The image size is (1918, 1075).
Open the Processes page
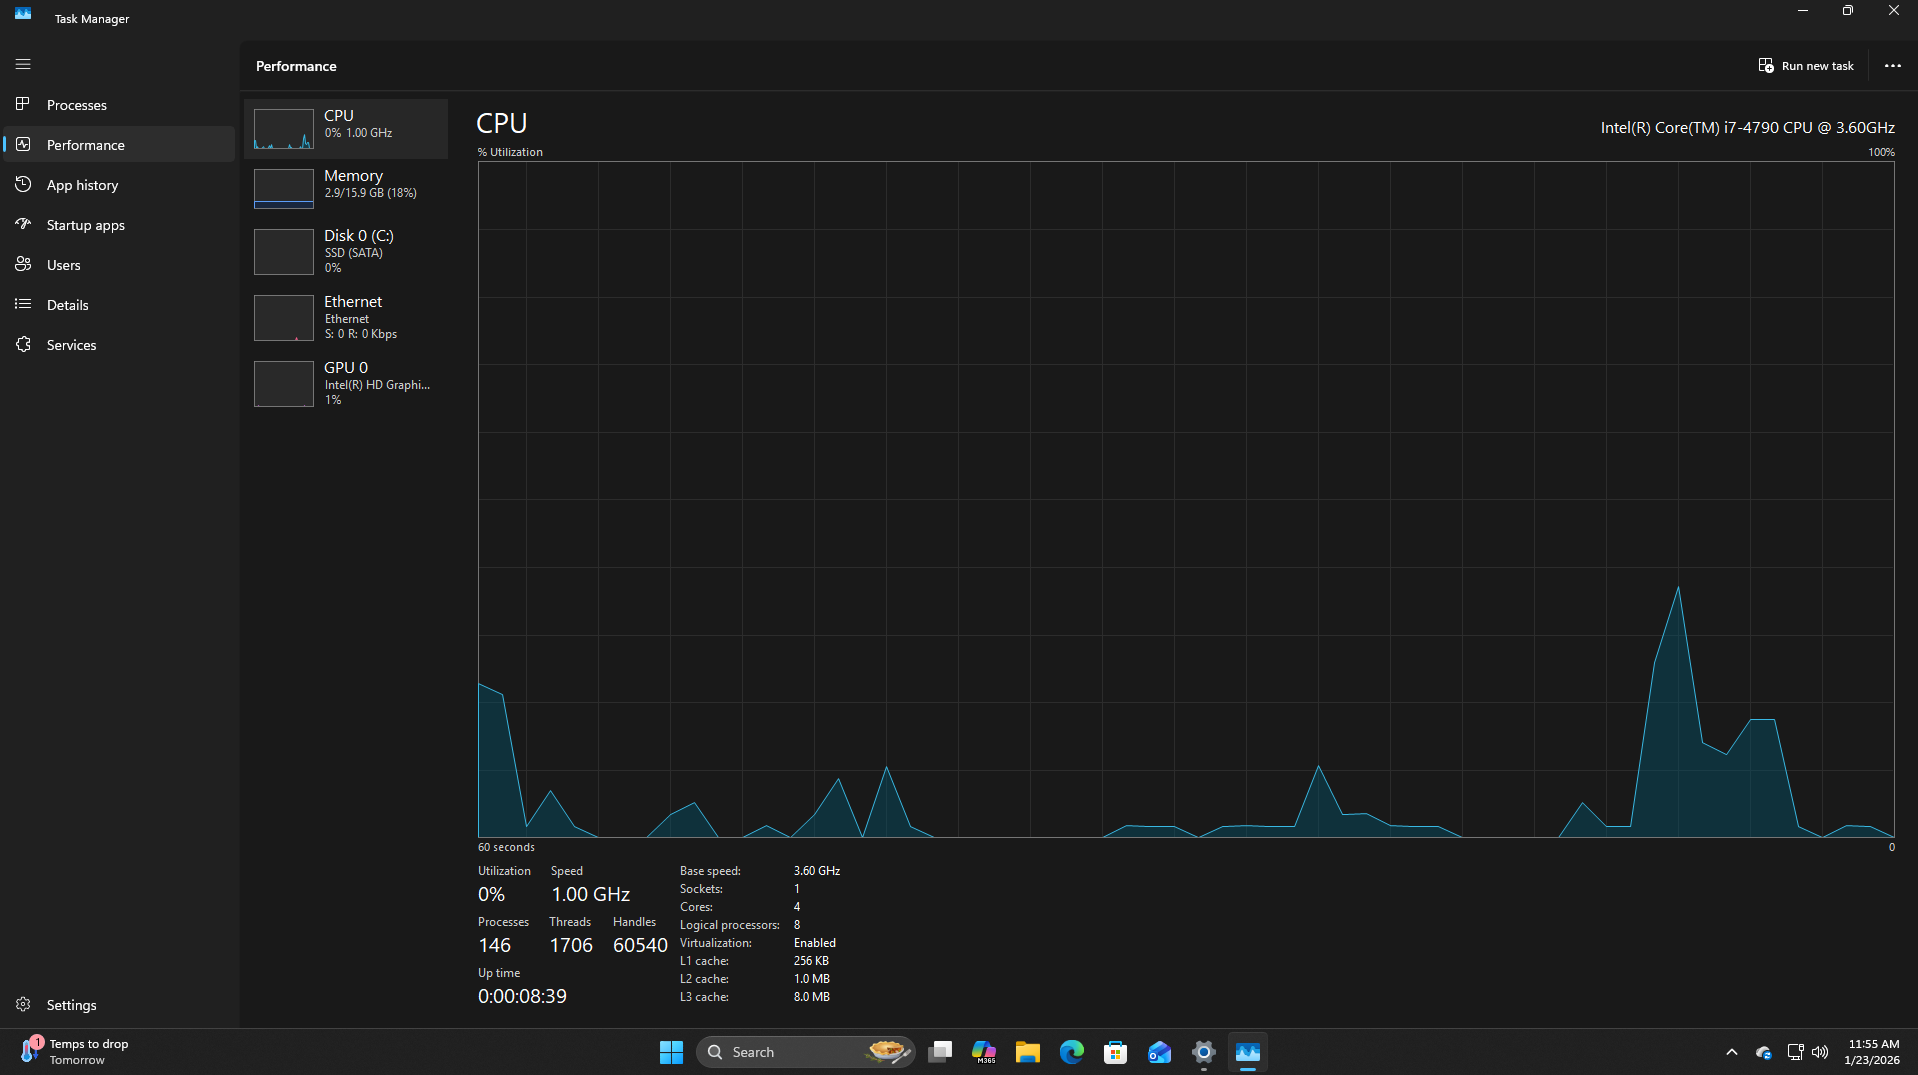pyautogui.click(x=76, y=105)
